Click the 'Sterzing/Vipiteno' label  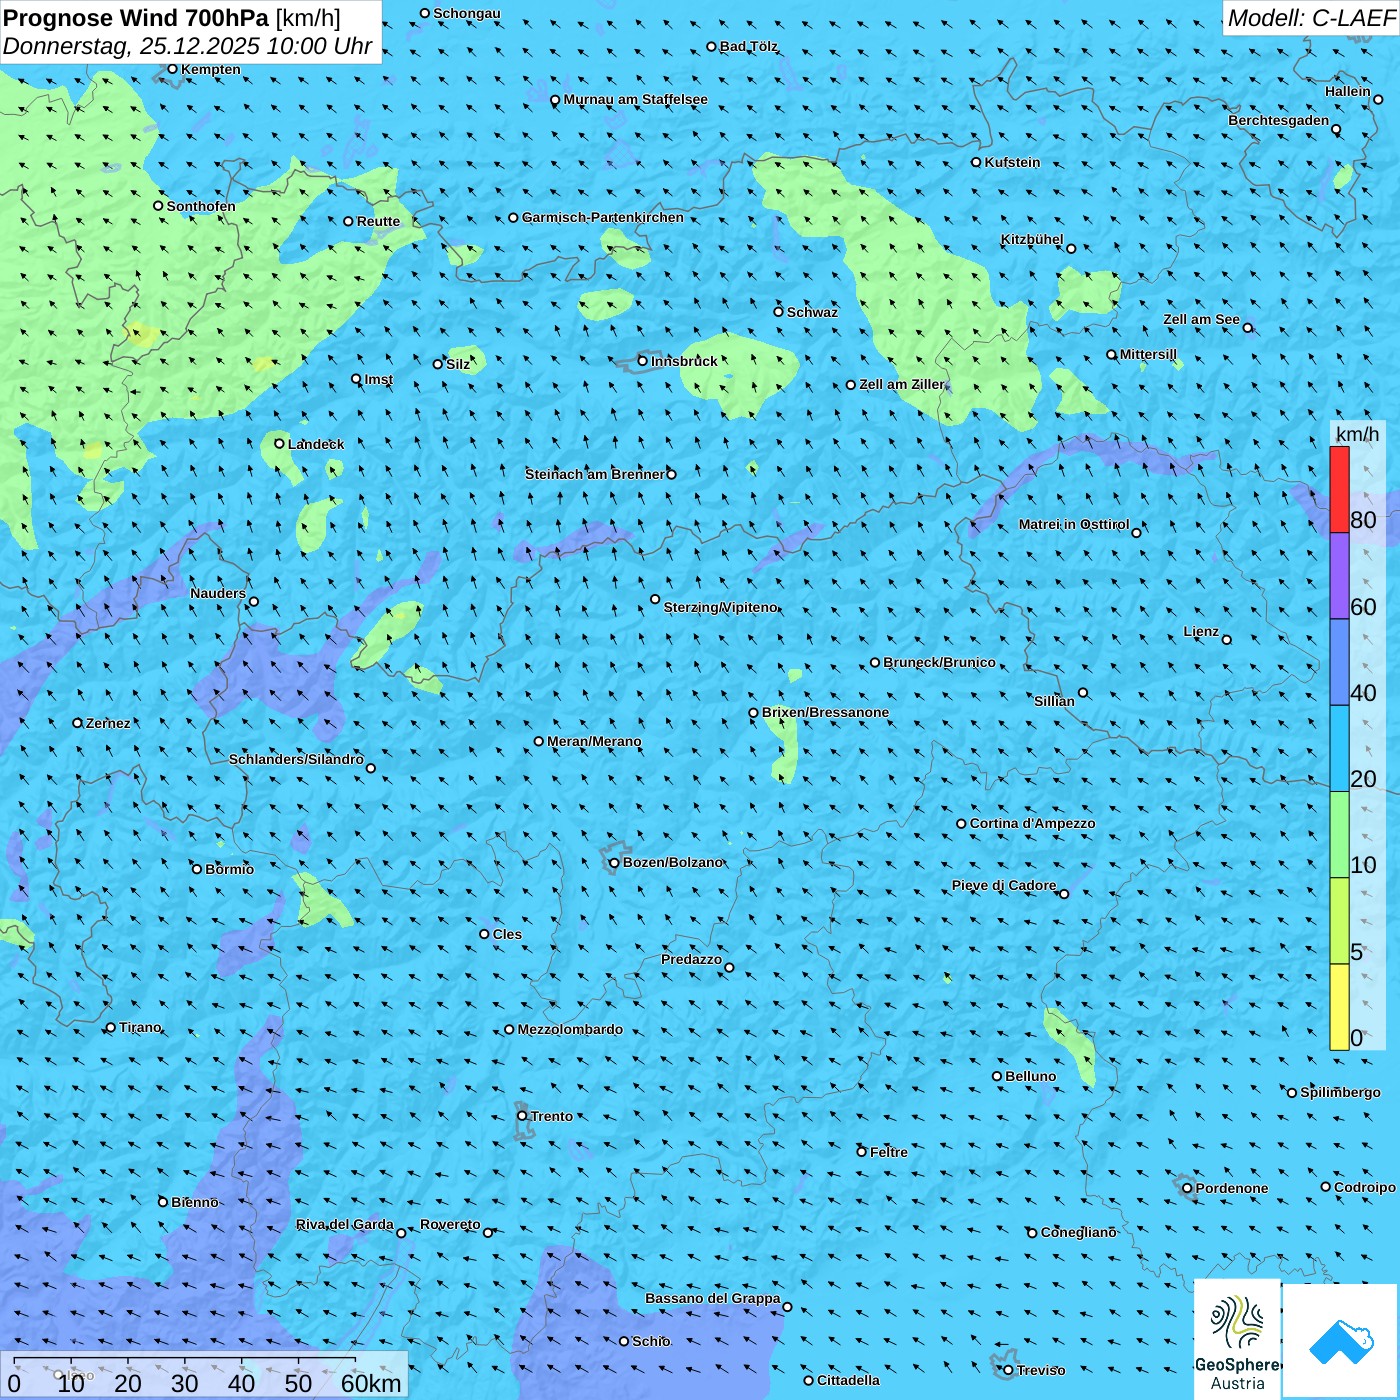721,608
